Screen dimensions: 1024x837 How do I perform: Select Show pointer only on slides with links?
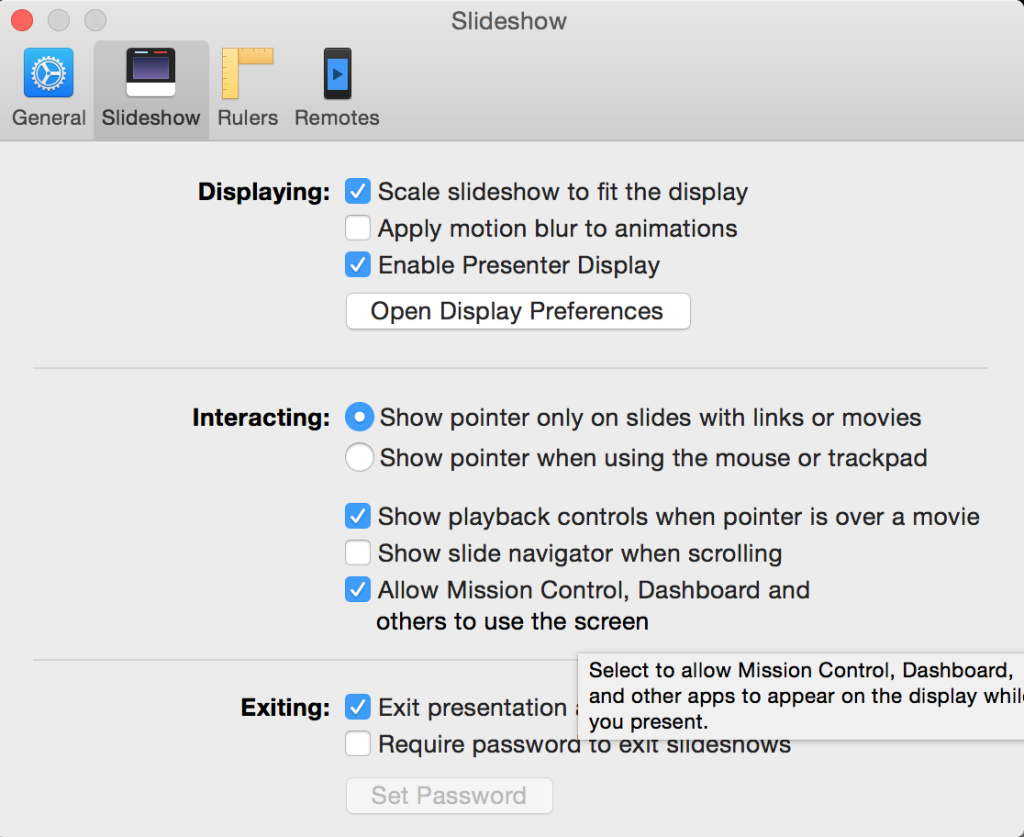pos(359,417)
